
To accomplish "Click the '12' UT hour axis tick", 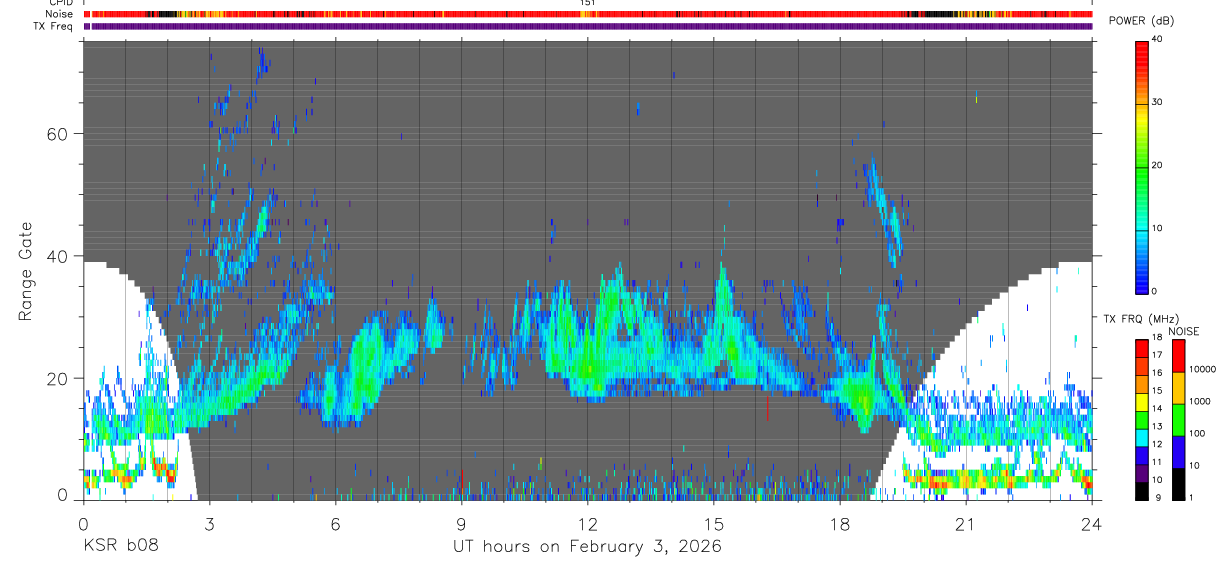I will (588, 523).
